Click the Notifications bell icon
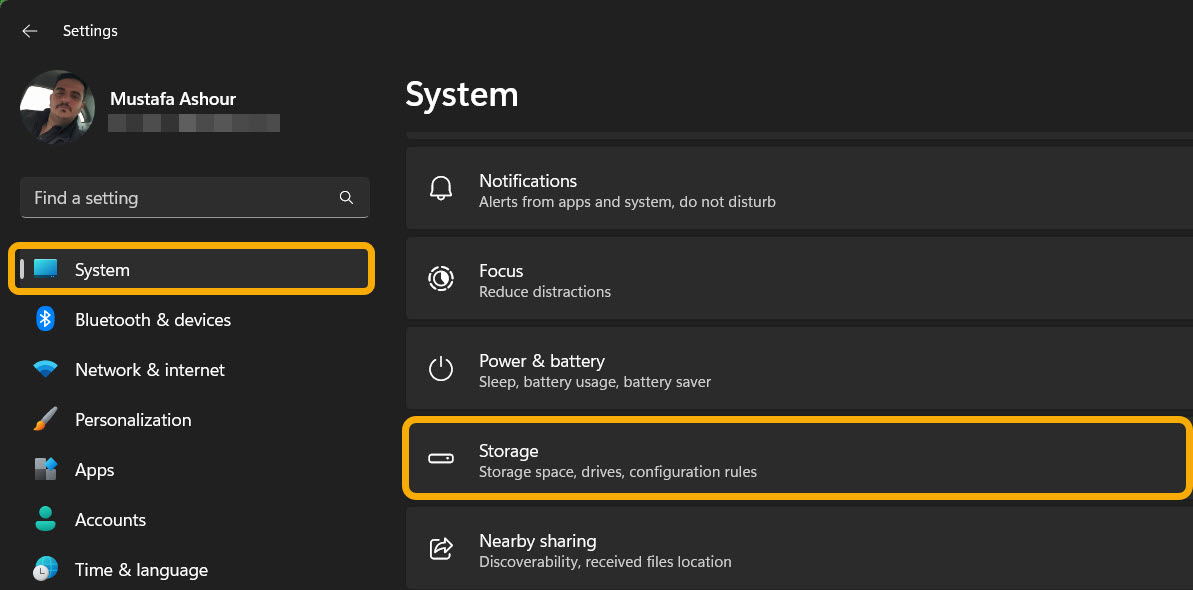Screen dimensions: 1193x590 (441, 188)
